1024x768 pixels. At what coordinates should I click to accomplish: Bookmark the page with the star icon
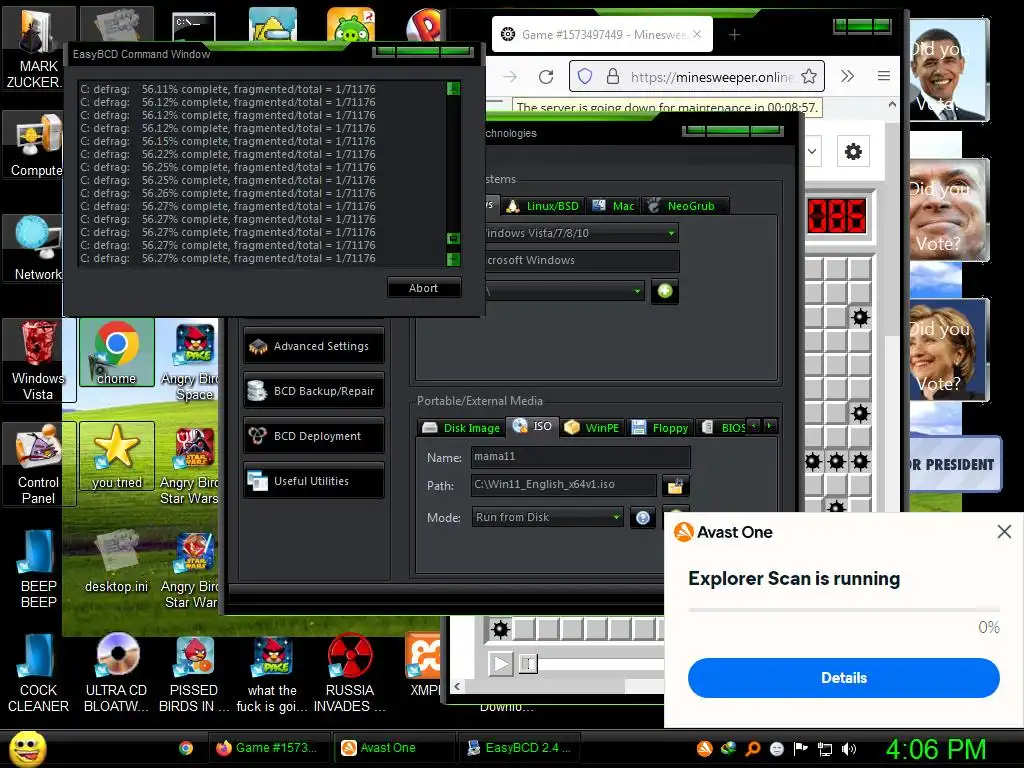coord(808,76)
